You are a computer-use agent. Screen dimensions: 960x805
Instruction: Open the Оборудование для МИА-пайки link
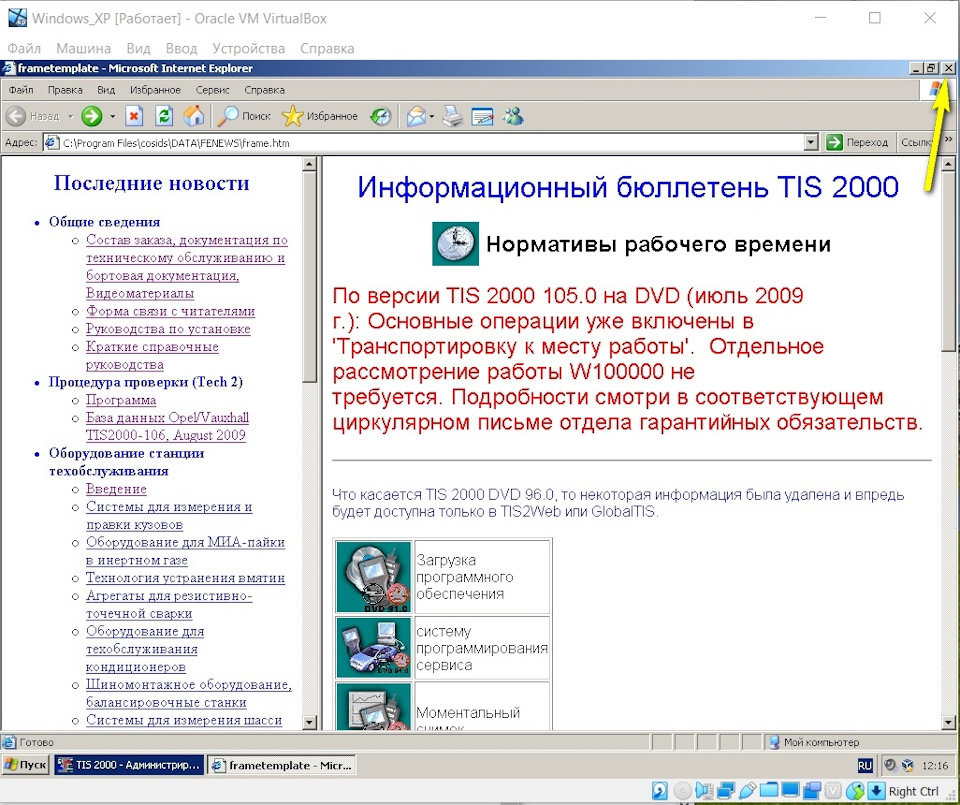(186, 551)
